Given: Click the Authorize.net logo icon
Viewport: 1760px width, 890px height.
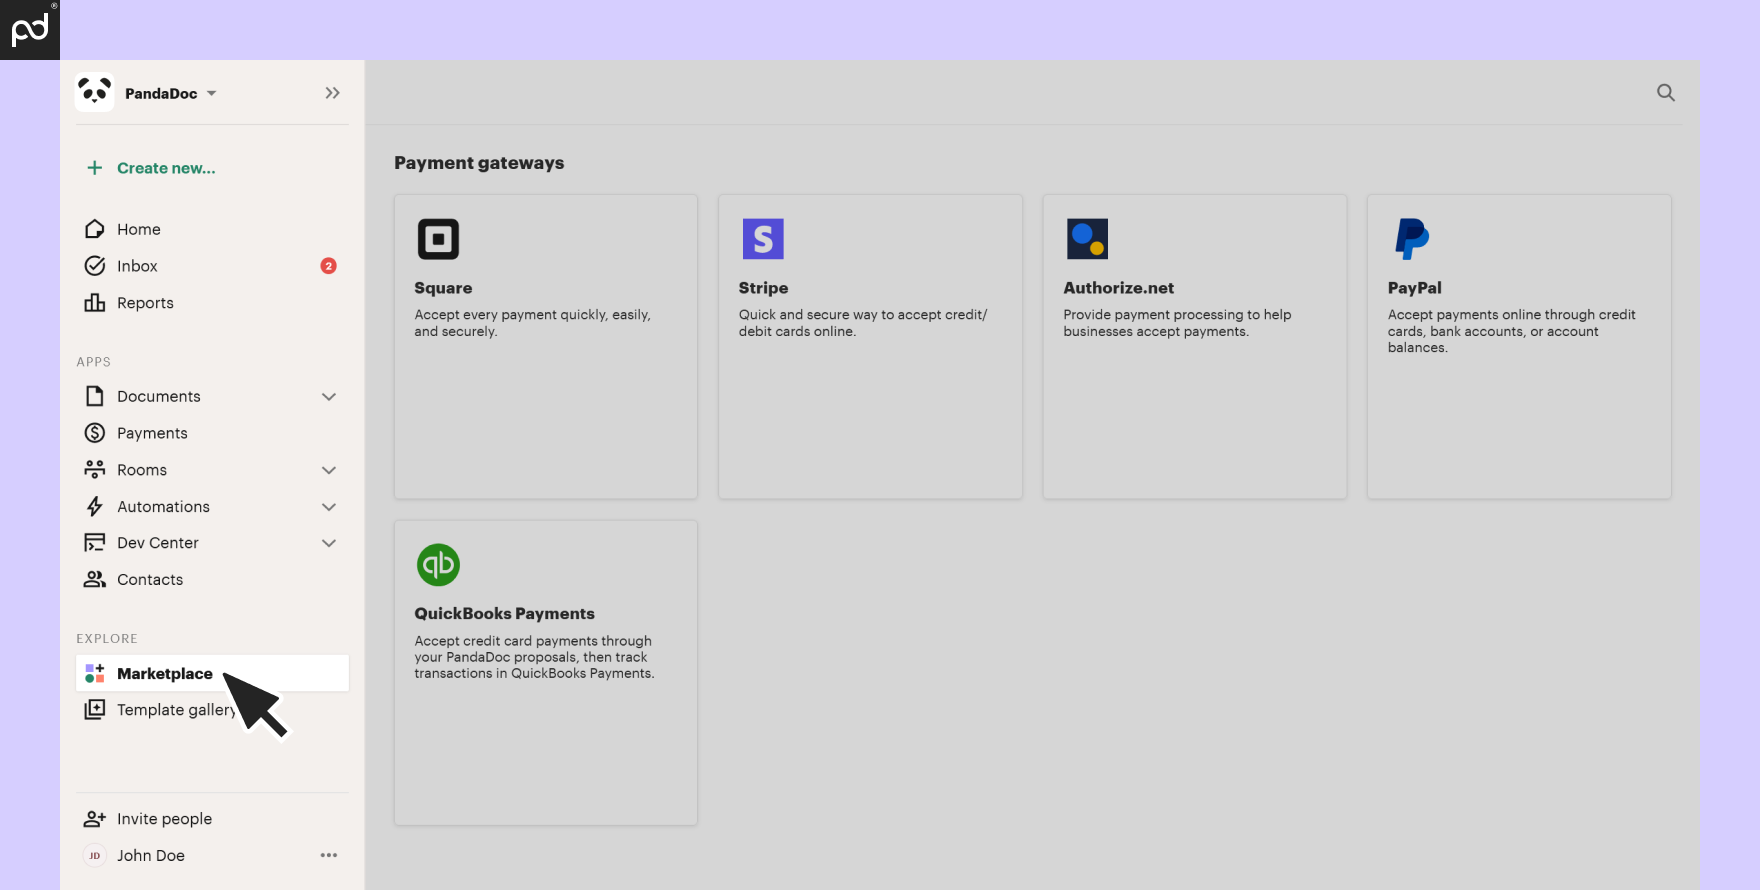Looking at the screenshot, I should (x=1087, y=239).
